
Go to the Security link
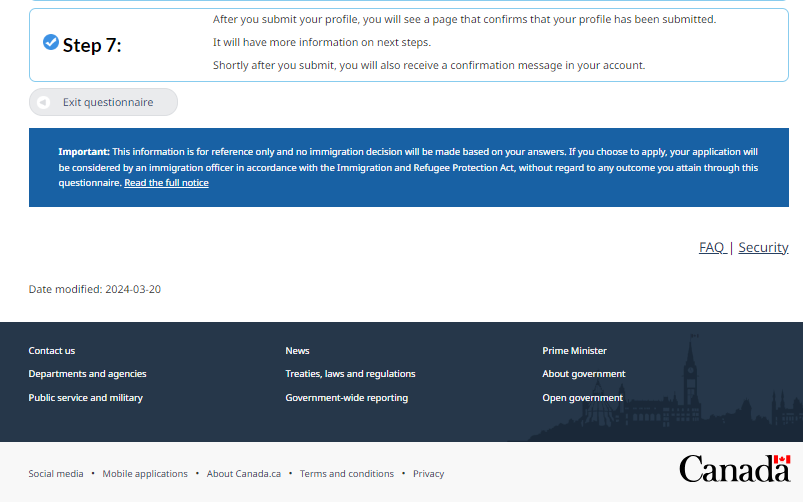point(763,247)
